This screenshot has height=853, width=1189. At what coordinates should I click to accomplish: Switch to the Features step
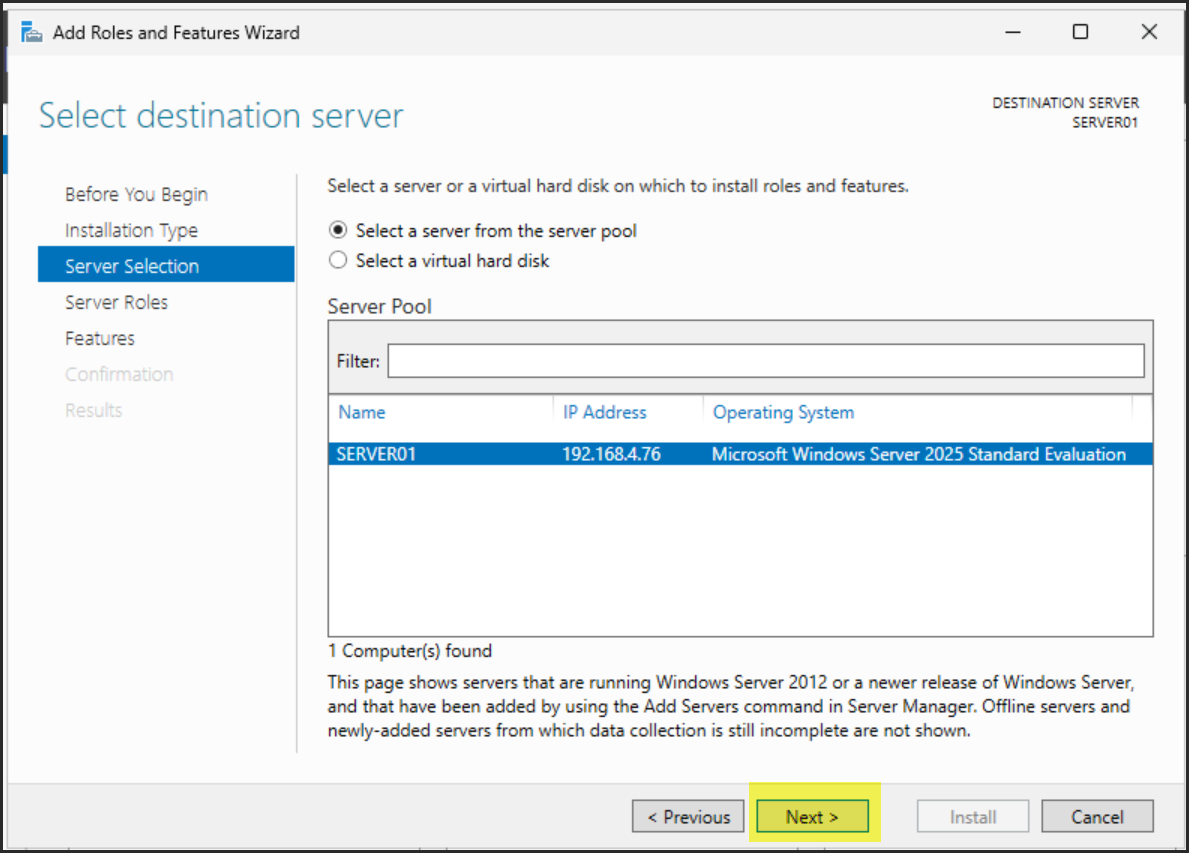[x=100, y=338]
